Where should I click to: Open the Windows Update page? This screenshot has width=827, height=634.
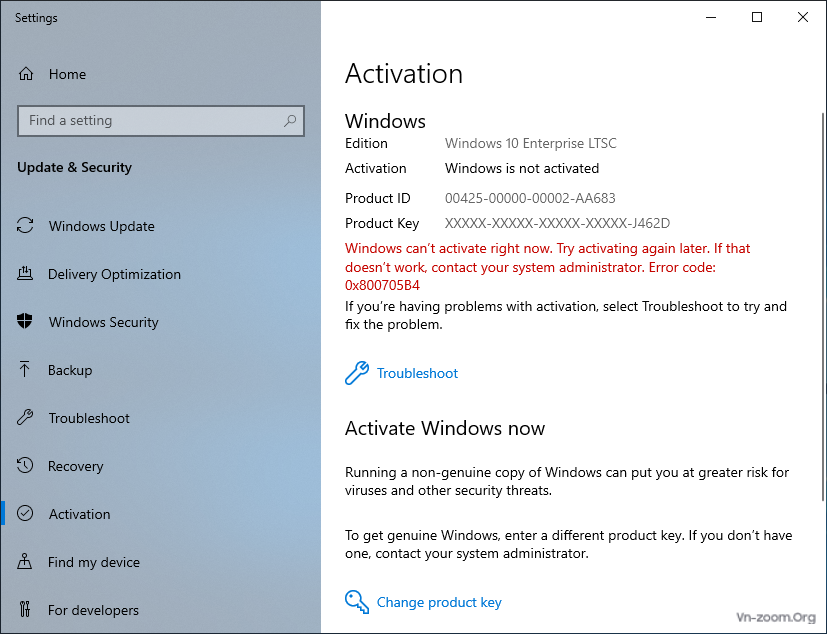click(x=101, y=226)
